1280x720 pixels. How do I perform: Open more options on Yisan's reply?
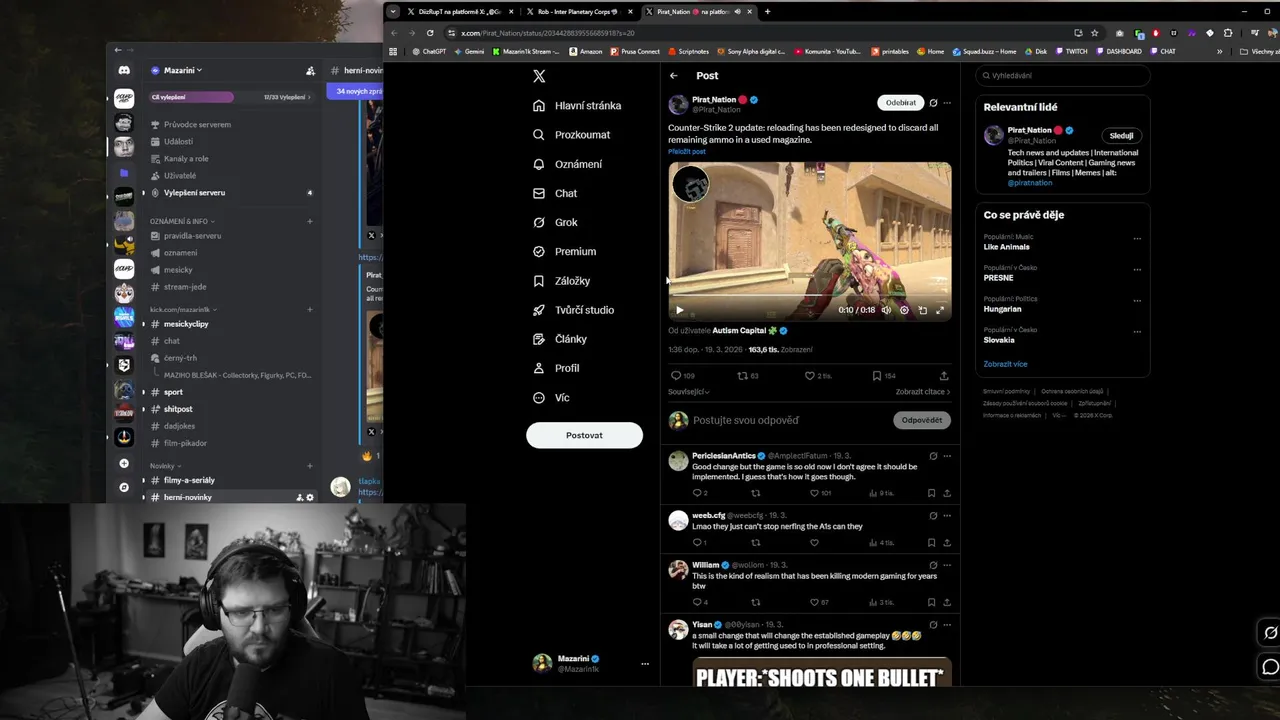point(947,625)
